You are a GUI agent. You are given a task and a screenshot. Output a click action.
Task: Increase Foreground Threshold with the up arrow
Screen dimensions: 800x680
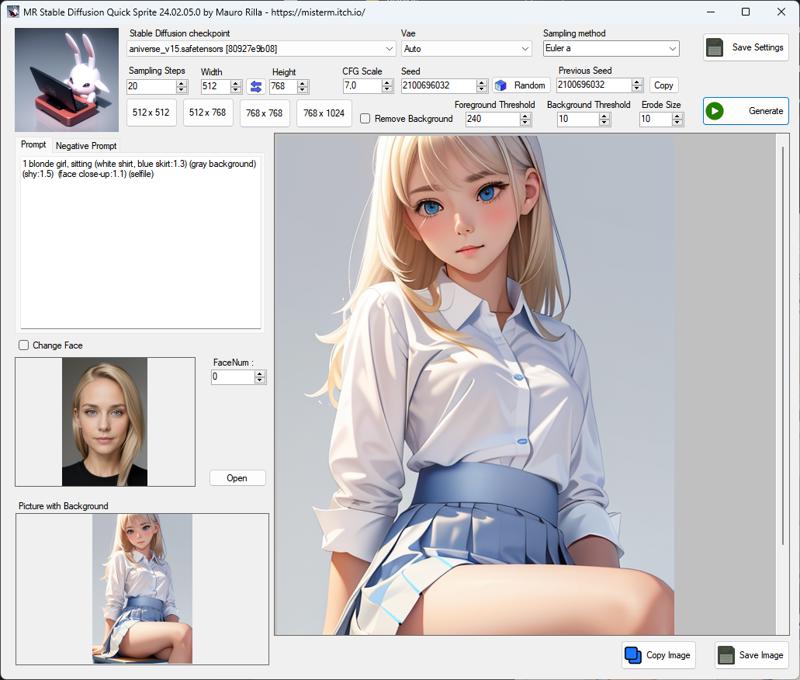[526, 116]
